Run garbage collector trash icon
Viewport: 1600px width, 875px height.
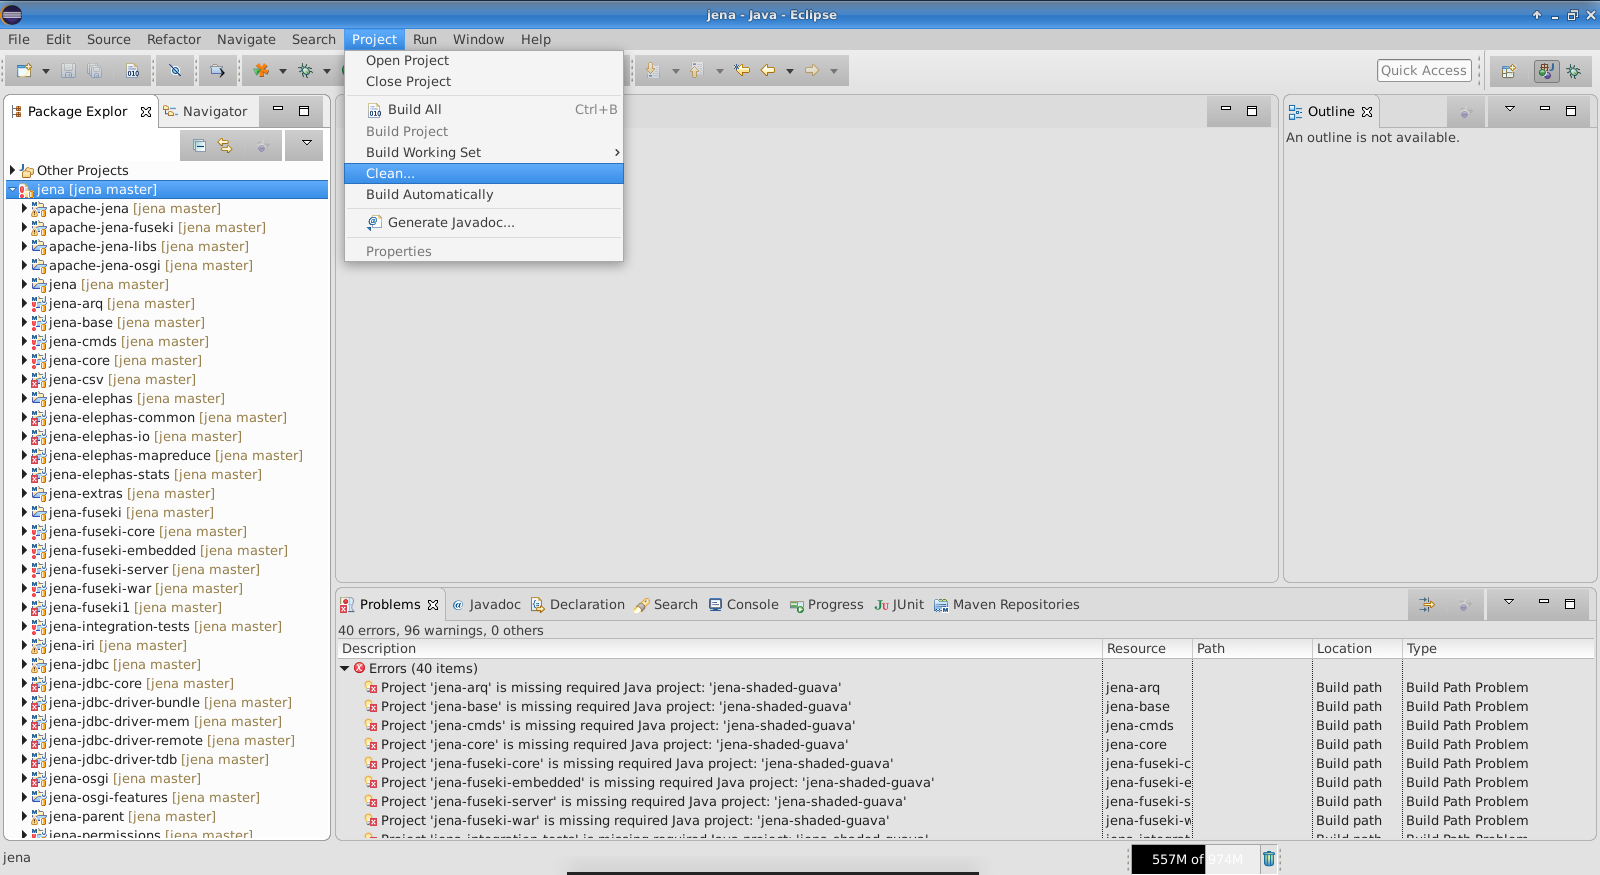[1269, 858]
